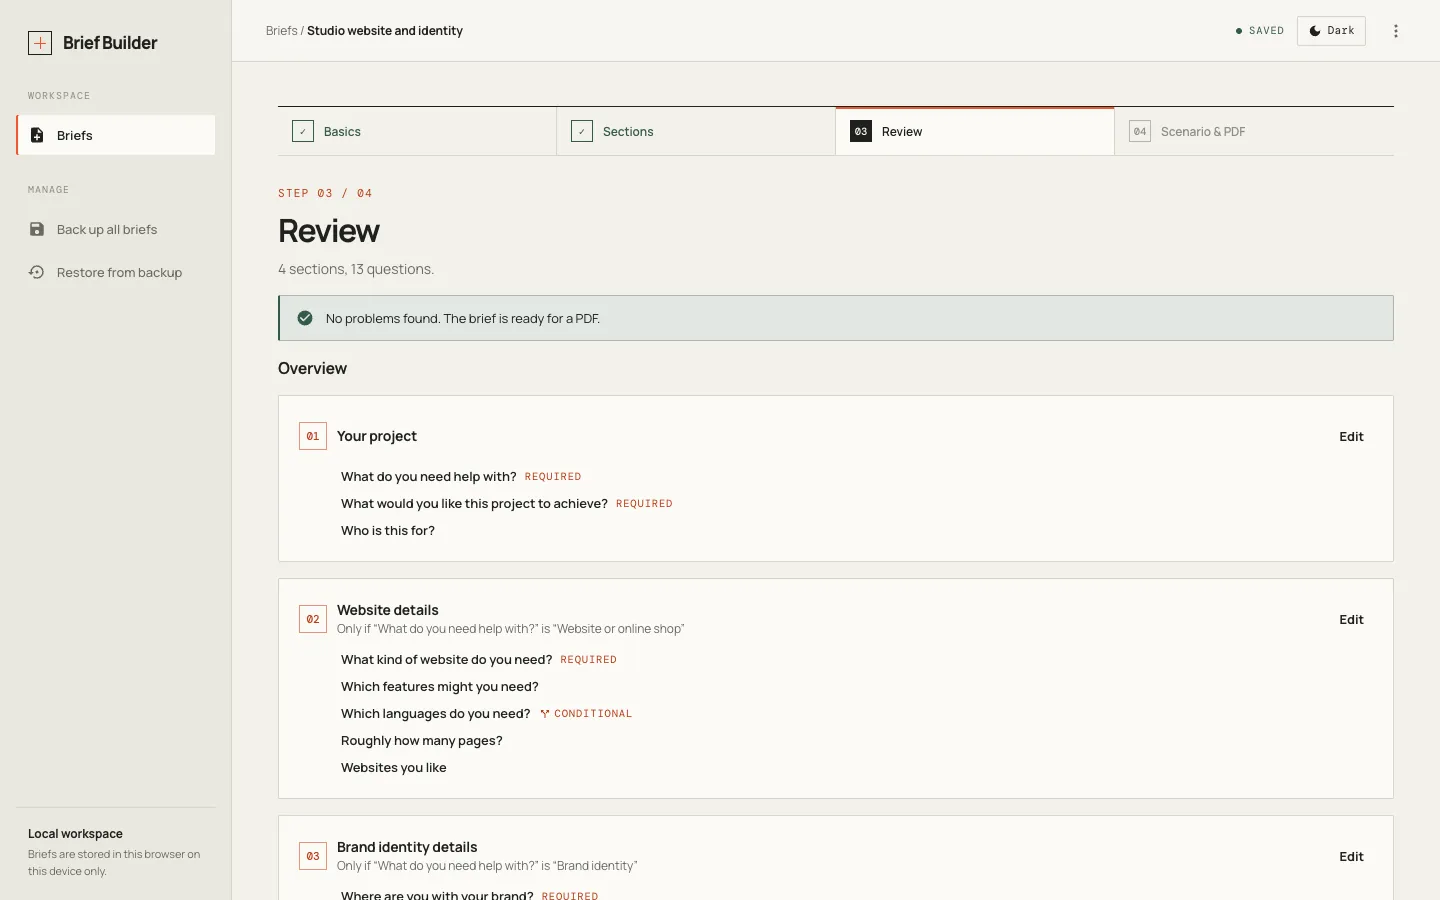Choose Restore from backup
Screen dimensions: 1440x900
[116, 272]
